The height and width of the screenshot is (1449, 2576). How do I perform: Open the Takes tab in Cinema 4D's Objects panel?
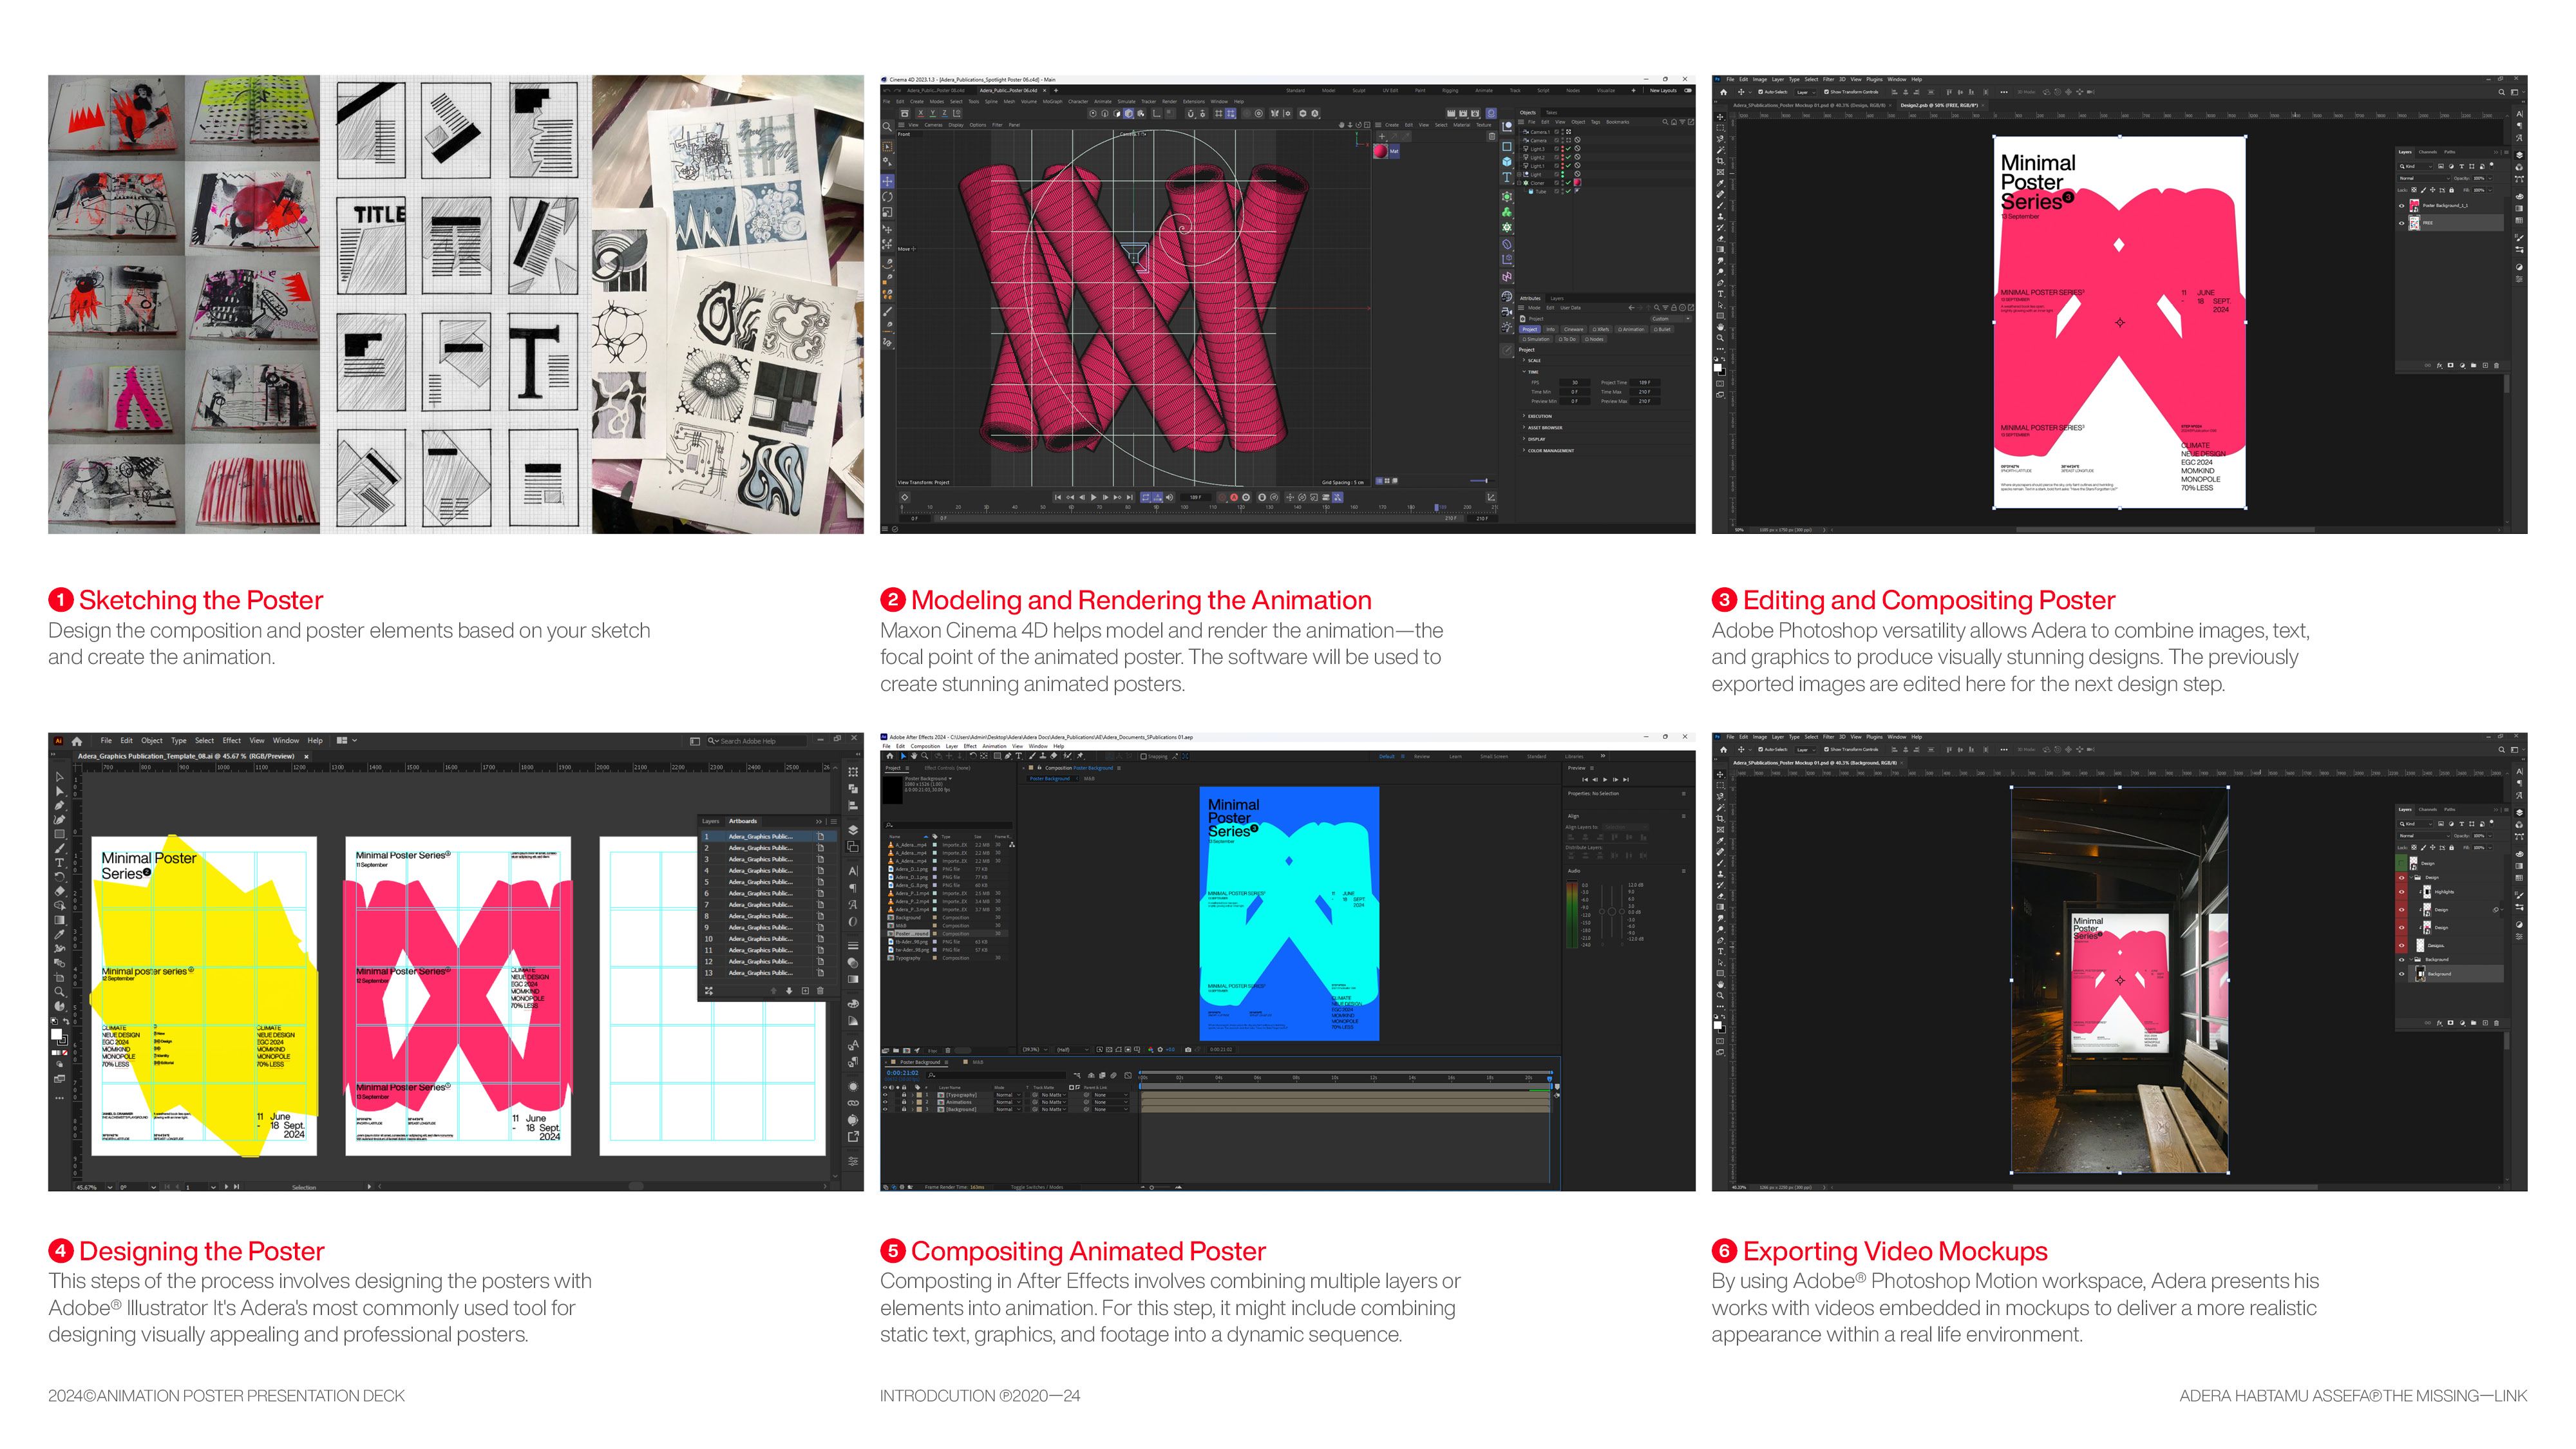click(1552, 113)
